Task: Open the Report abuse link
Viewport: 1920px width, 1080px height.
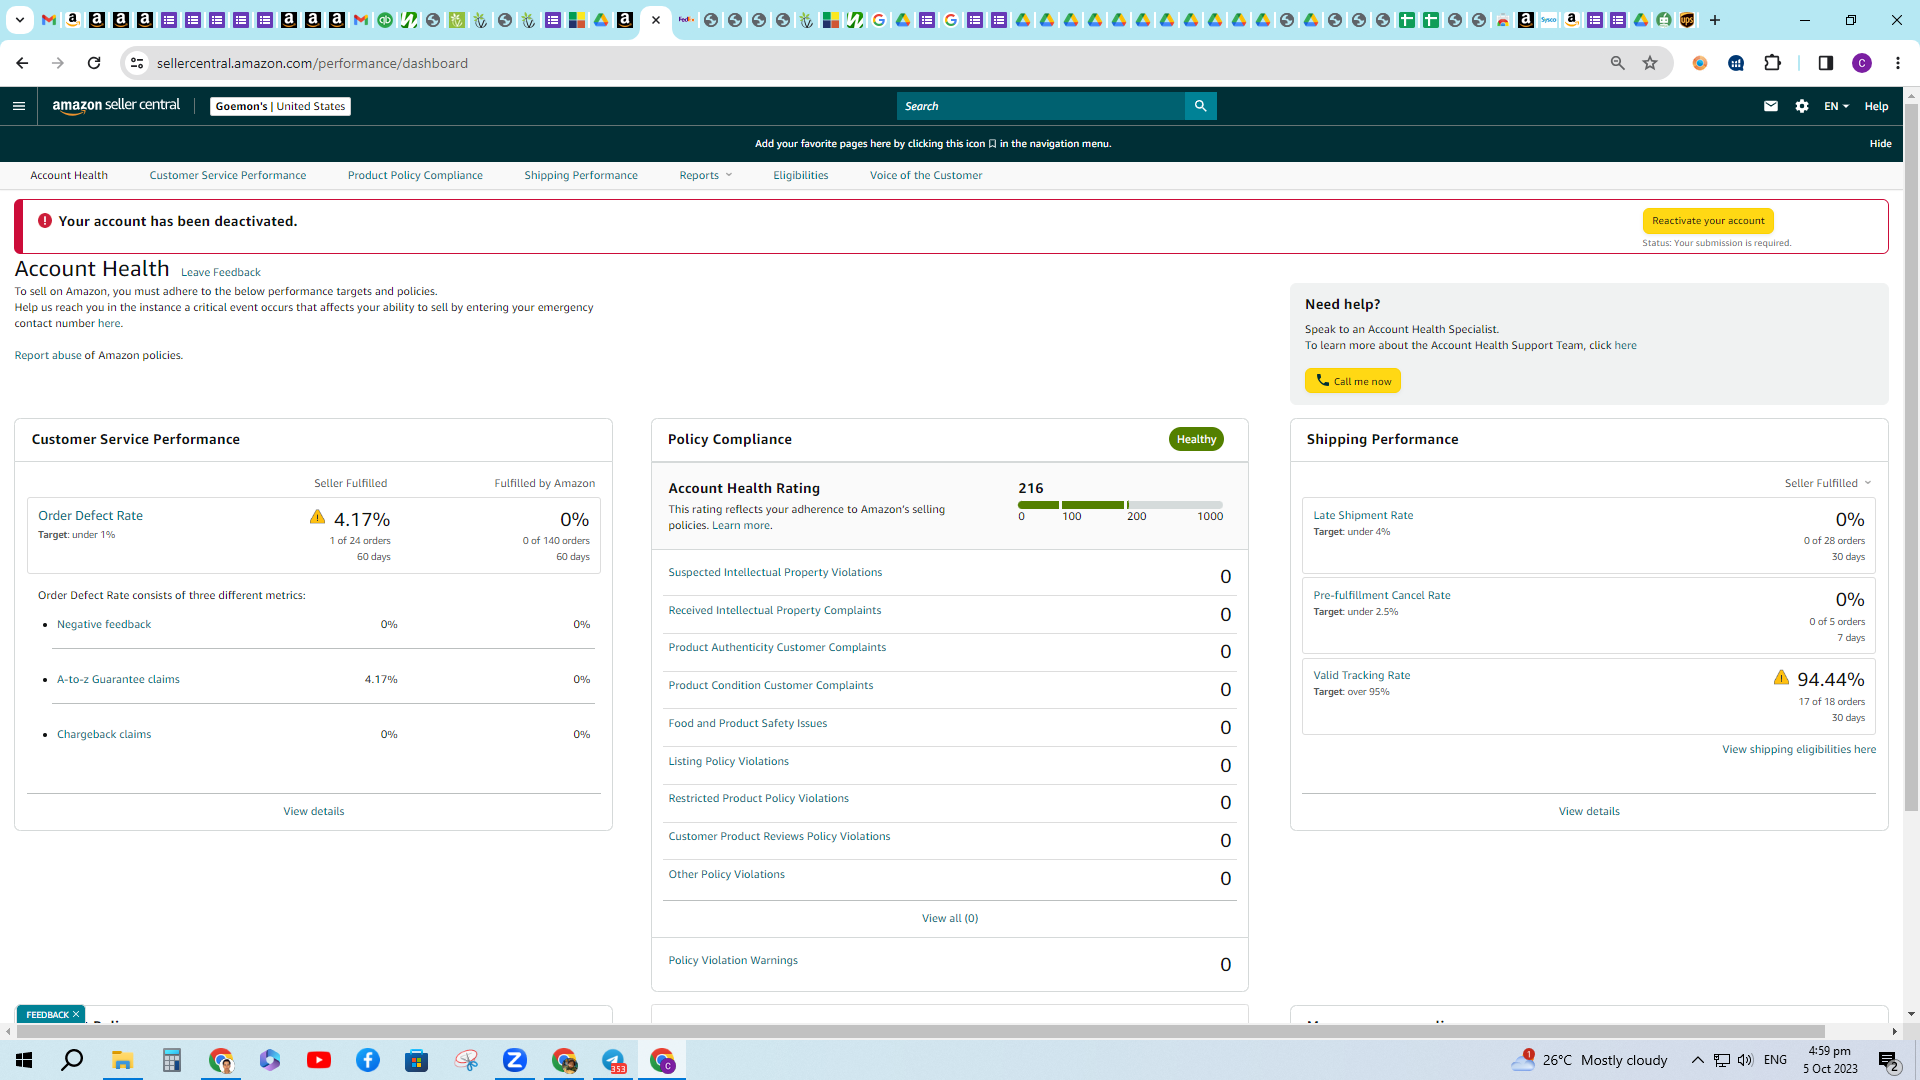Action: [x=48, y=355]
